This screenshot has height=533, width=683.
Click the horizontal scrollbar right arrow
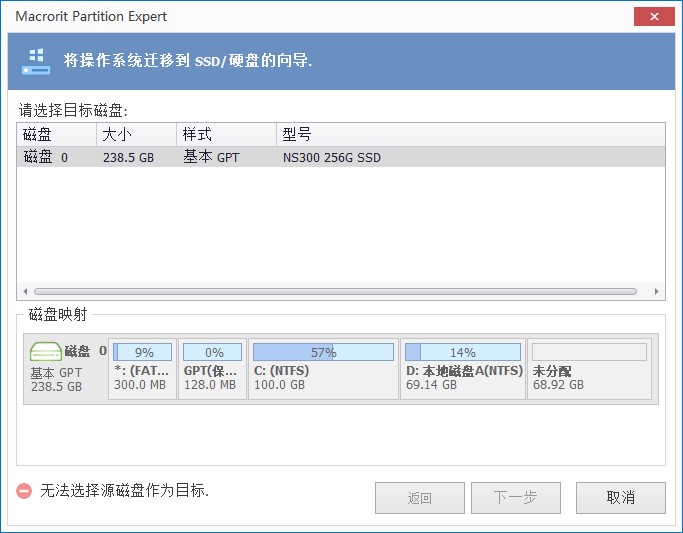(657, 292)
